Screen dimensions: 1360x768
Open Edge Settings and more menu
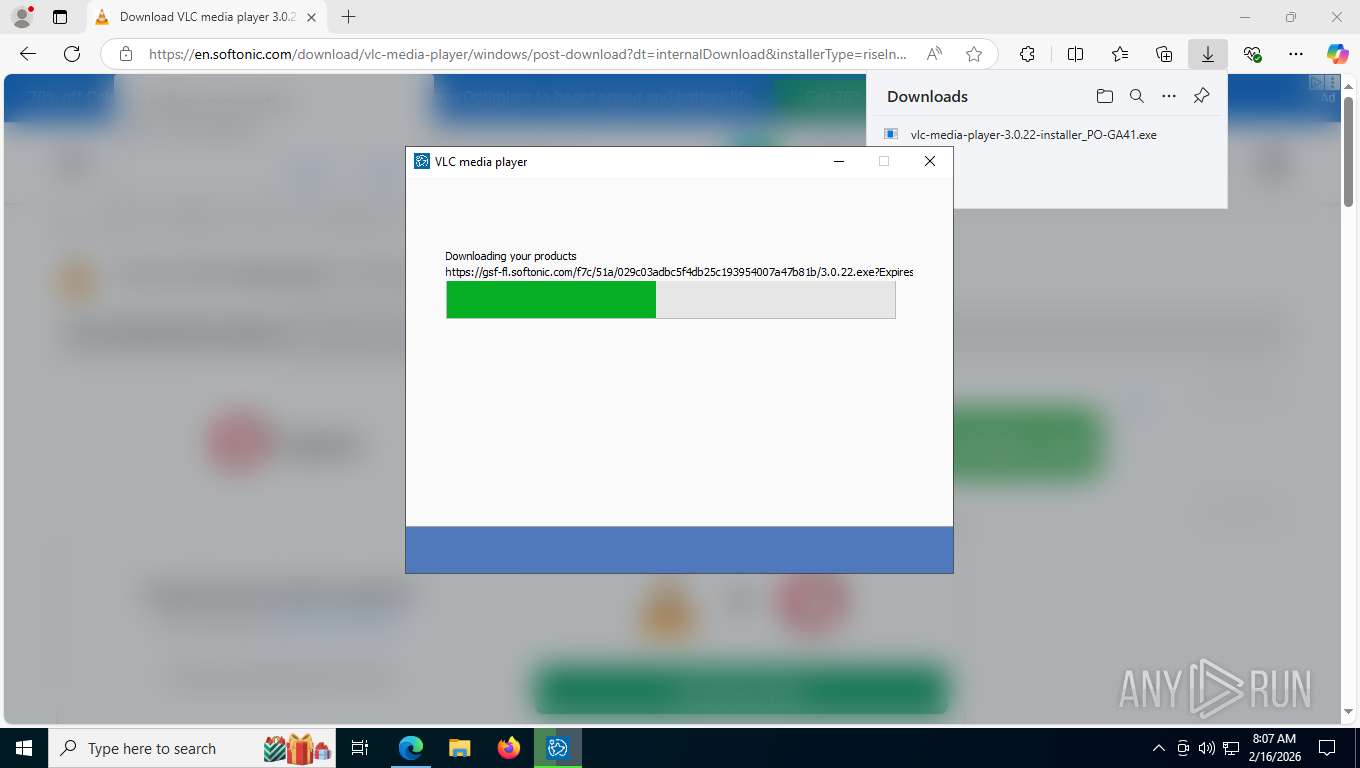(1296, 54)
